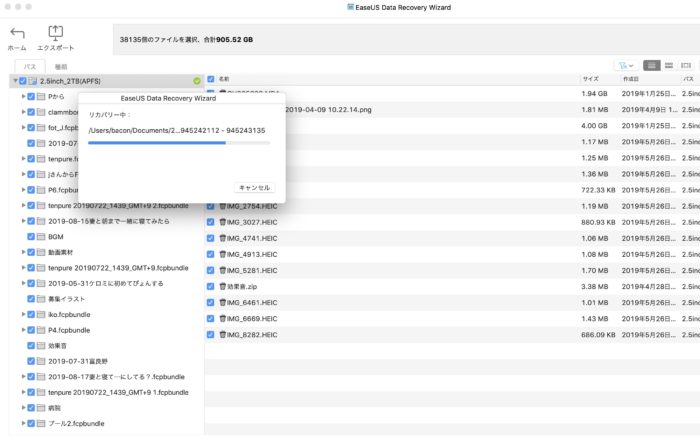Click trash icon of IMG_4741.HEIC
The height and width of the screenshot is (441, 700).
pyautogui.click(x=223, y=238)
